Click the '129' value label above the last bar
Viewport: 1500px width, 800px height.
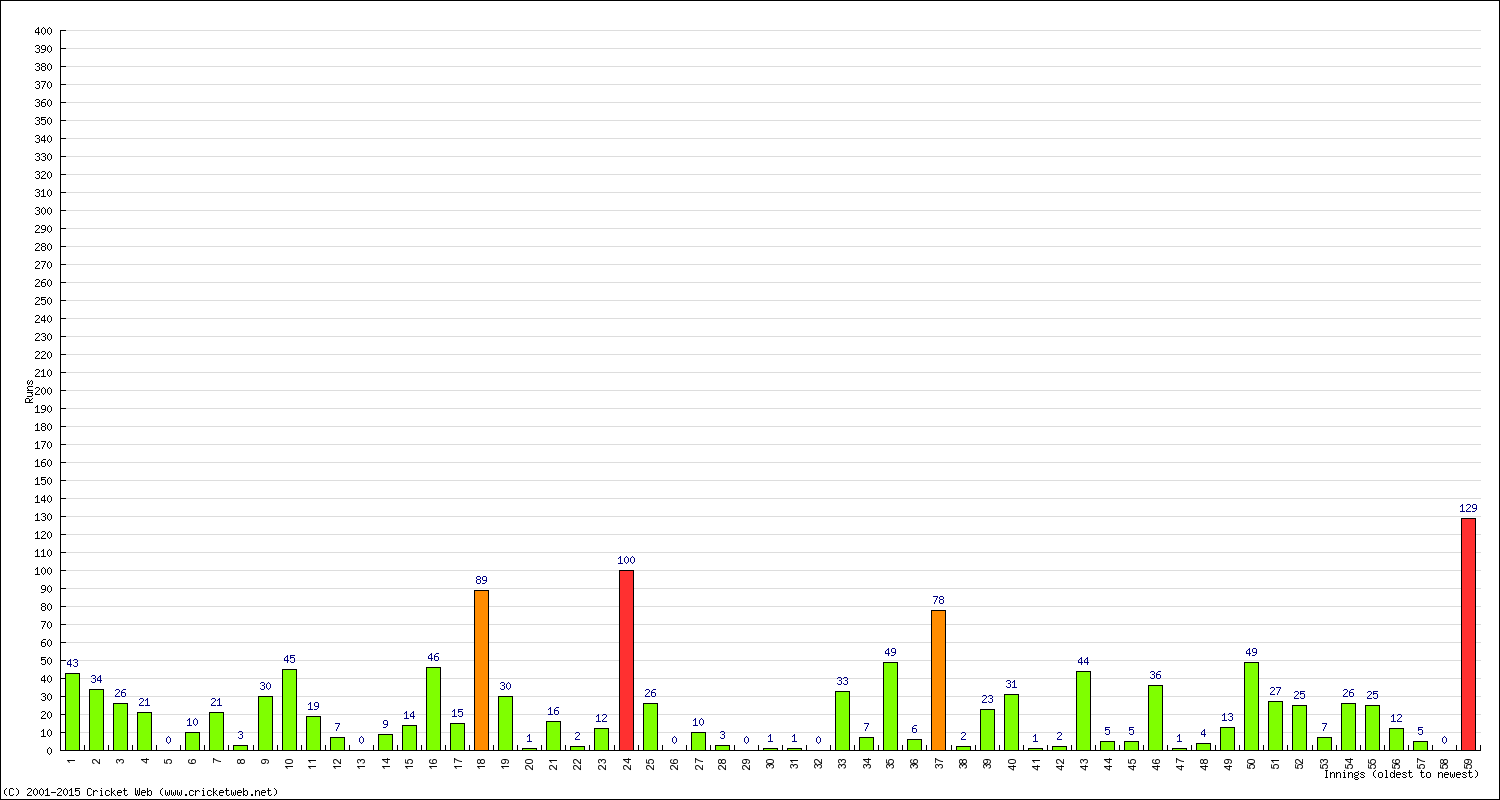pyautogui.click(x=1468, y=508)
